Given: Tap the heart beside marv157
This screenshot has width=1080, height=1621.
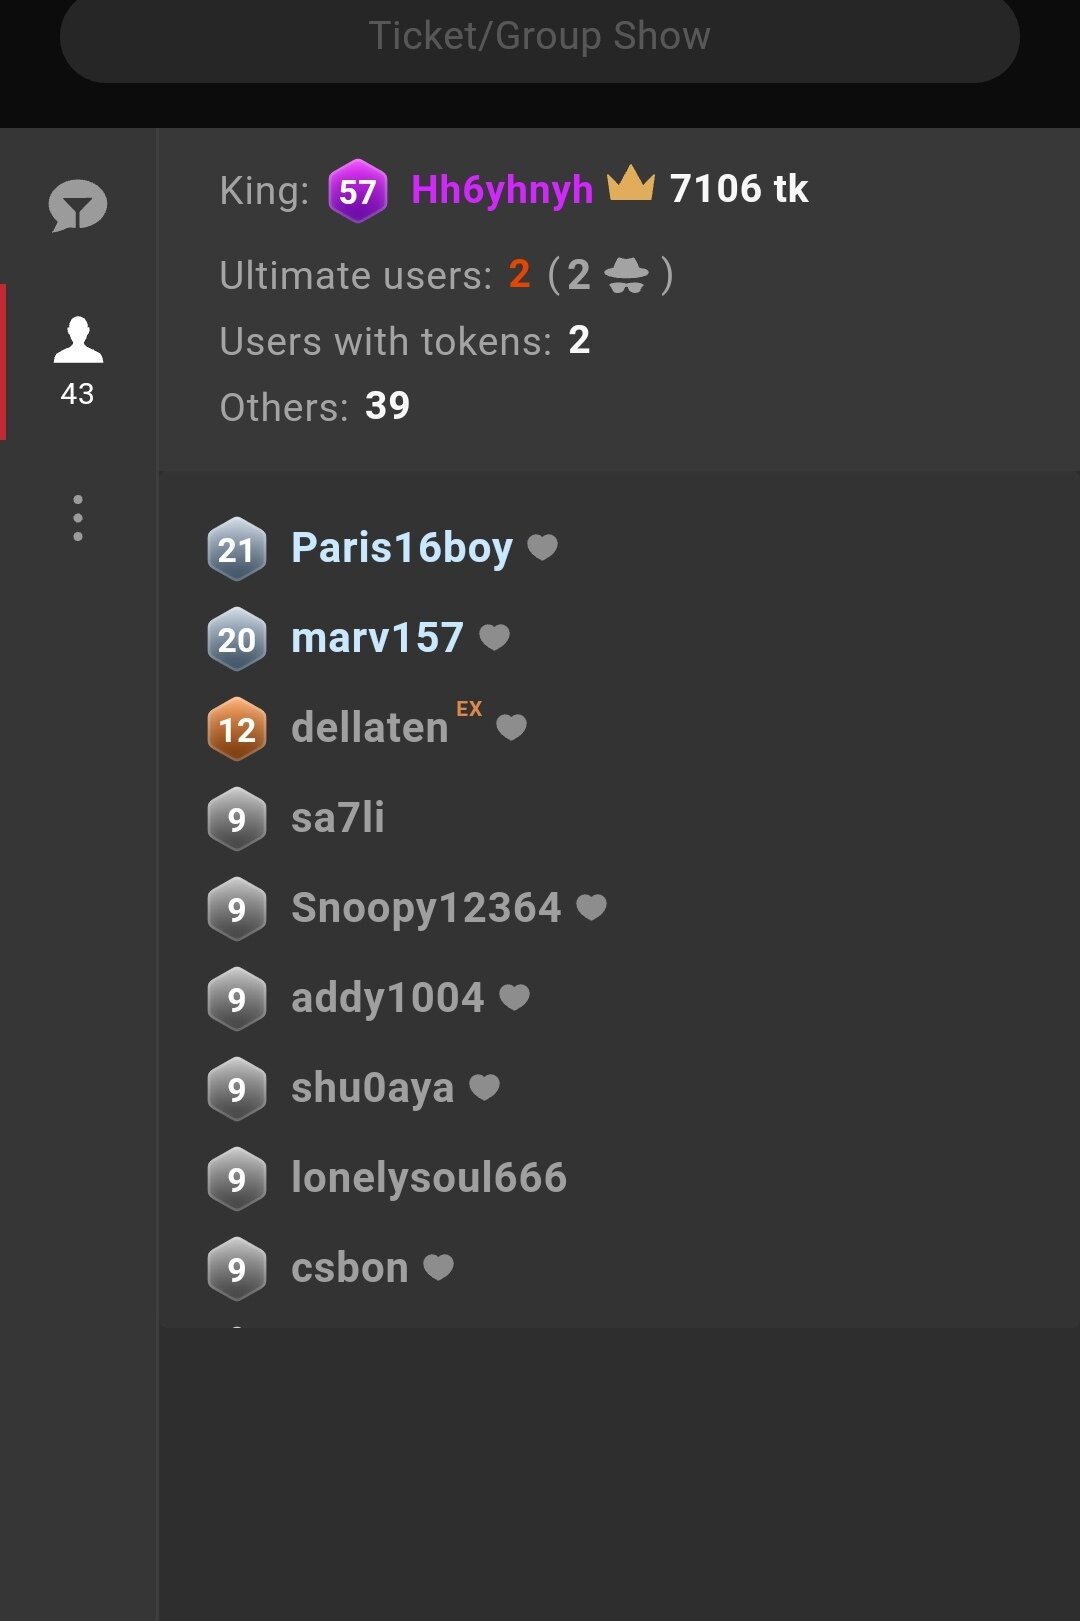Looking at the screenshot, I should (495, 637).
